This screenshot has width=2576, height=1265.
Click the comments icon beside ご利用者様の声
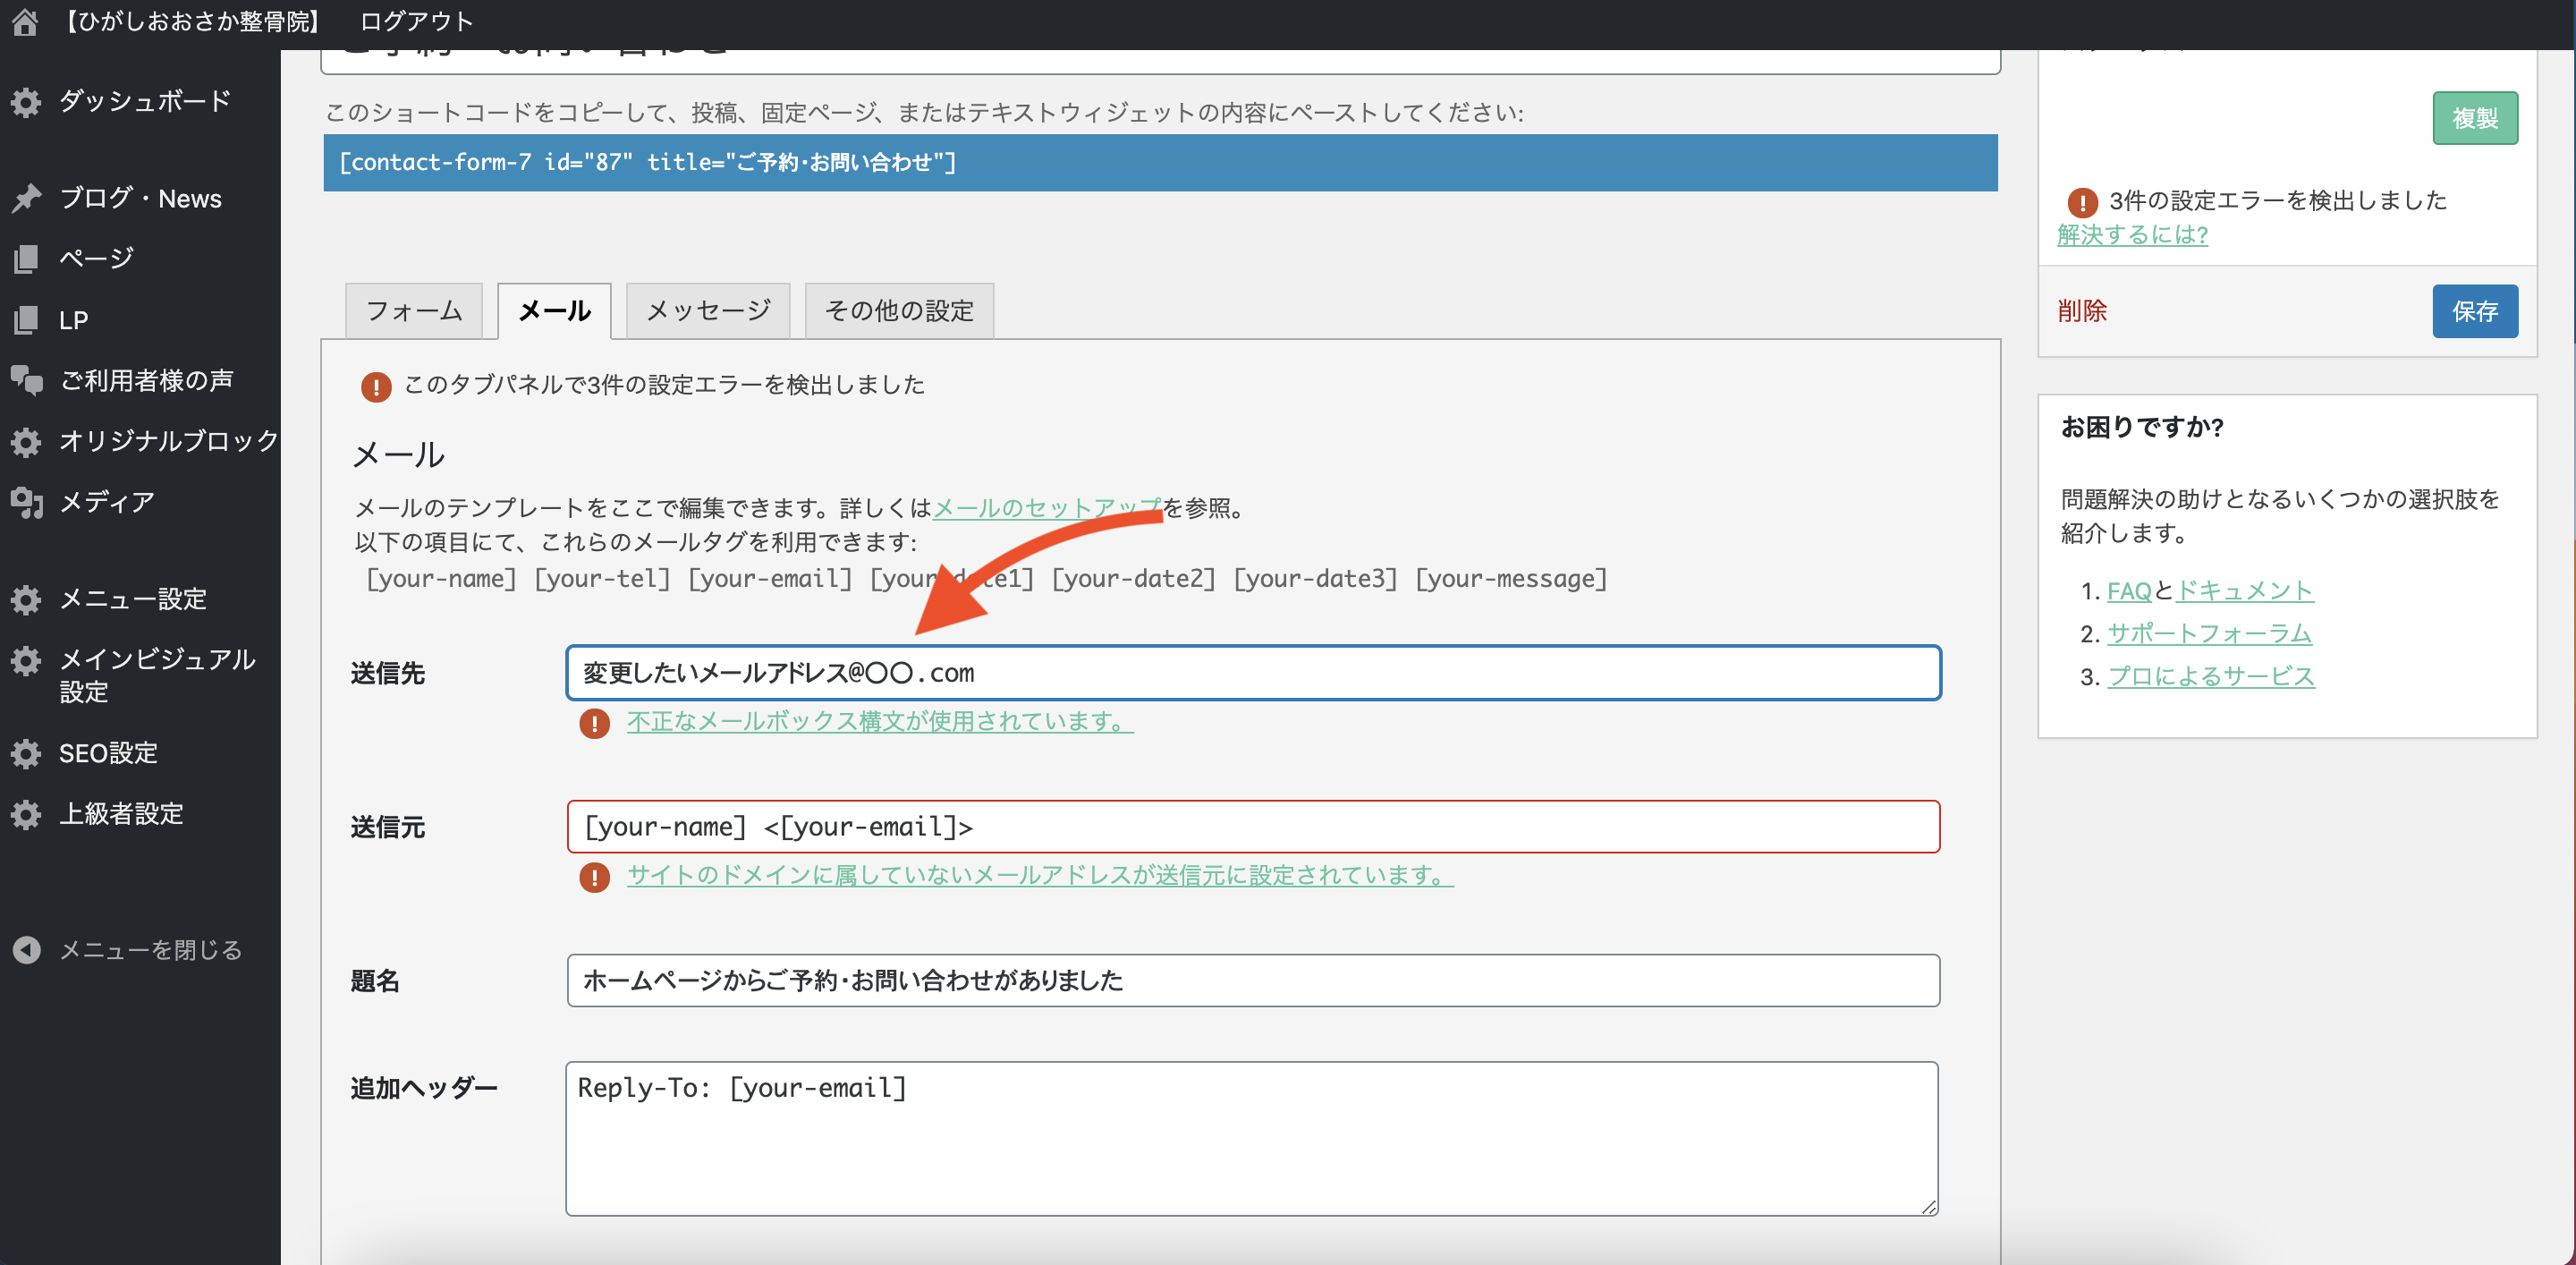pyautogui.click(x=26, y=380)
